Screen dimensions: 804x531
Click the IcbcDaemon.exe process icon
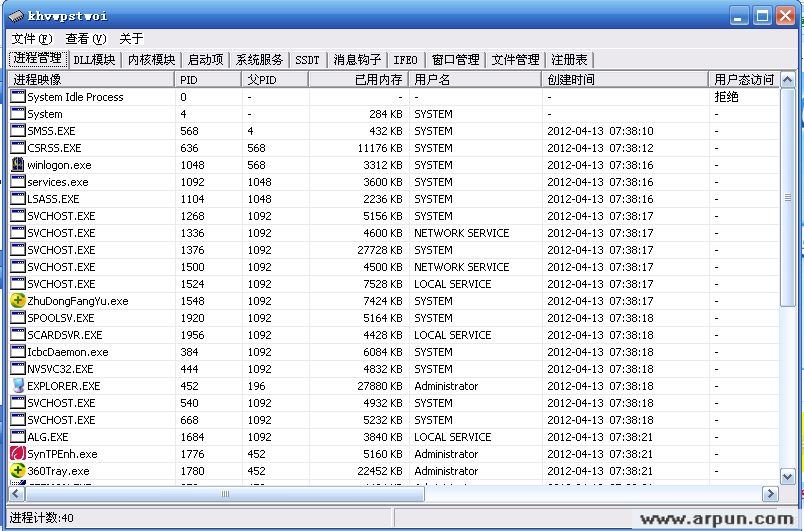[x=18, y=352]
